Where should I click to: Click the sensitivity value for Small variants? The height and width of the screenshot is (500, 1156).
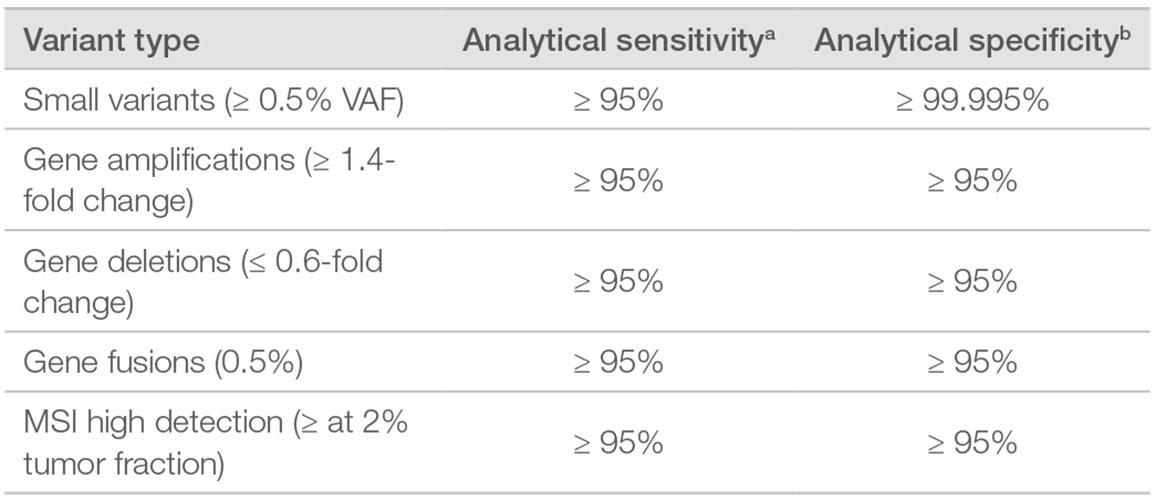tap(618, 102)
